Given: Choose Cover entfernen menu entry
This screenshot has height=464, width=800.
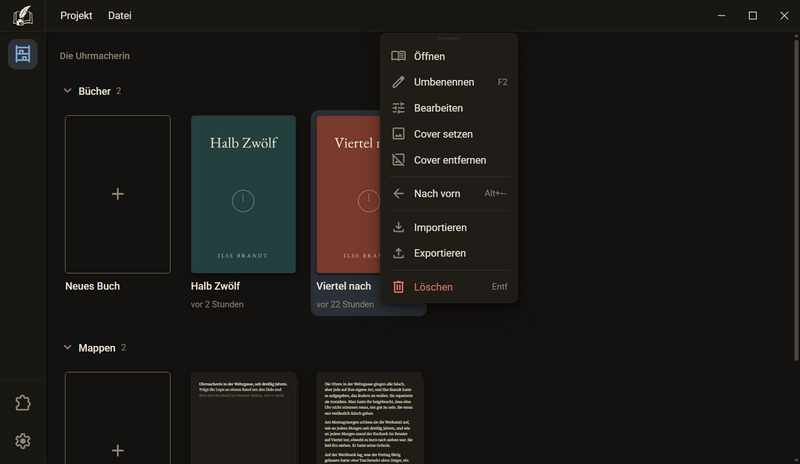Looking at the screenshot, I should (x=449, y=160).
